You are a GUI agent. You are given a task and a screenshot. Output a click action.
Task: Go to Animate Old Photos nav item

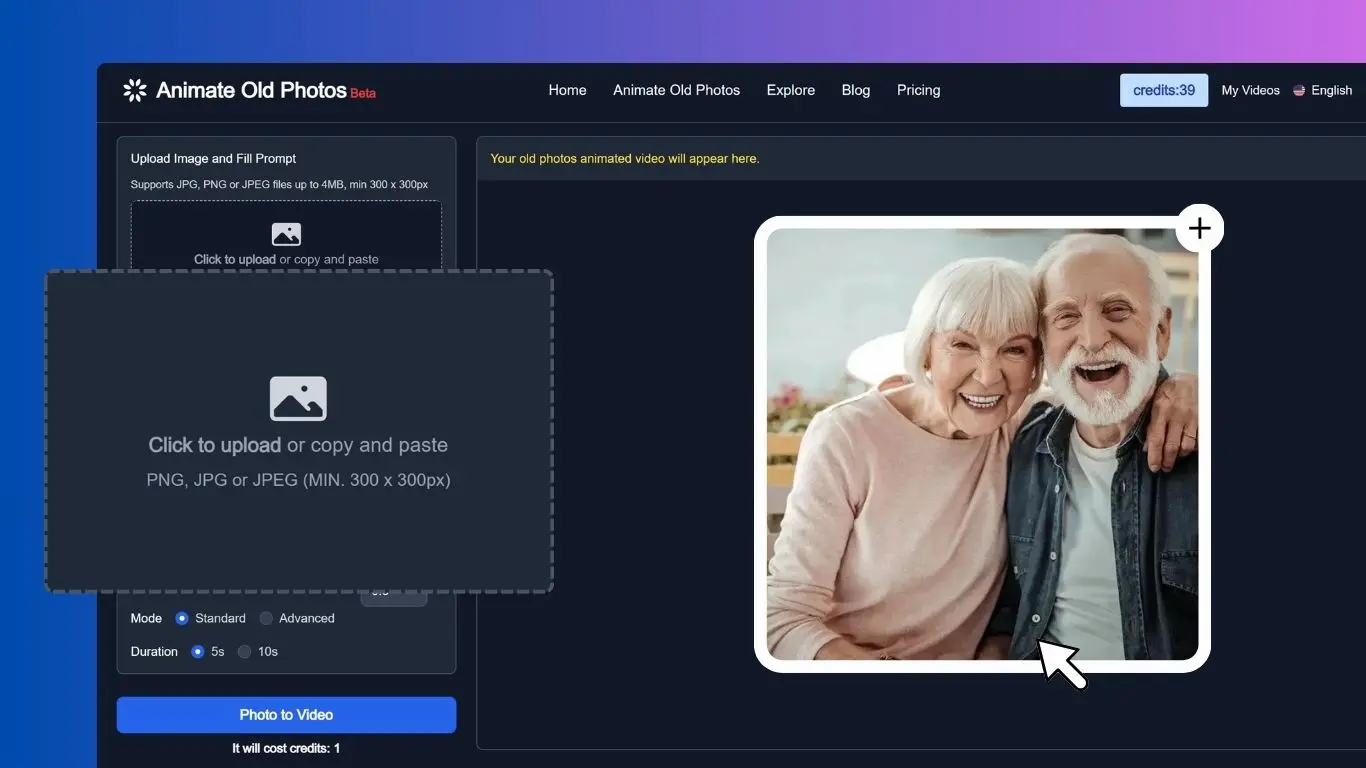click(676, 90)
